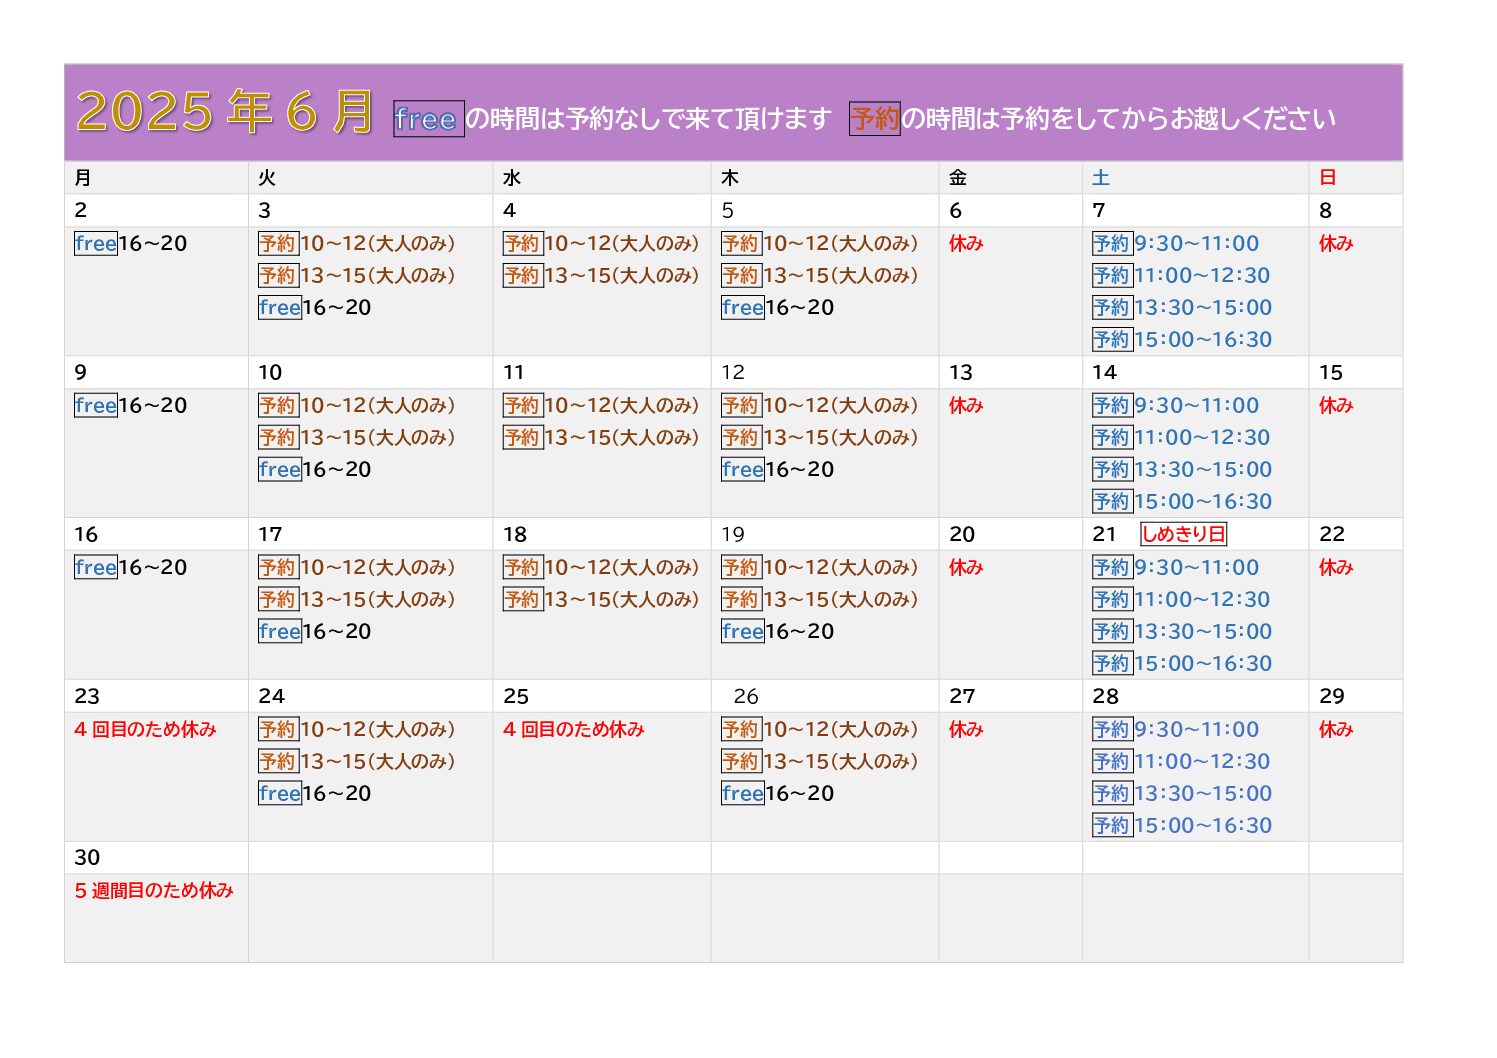The height and width of the screenshot is (1058, 1497).
Task: Select the 月 Monday column header
Action: pyautogui.click(x=83, y=178)
